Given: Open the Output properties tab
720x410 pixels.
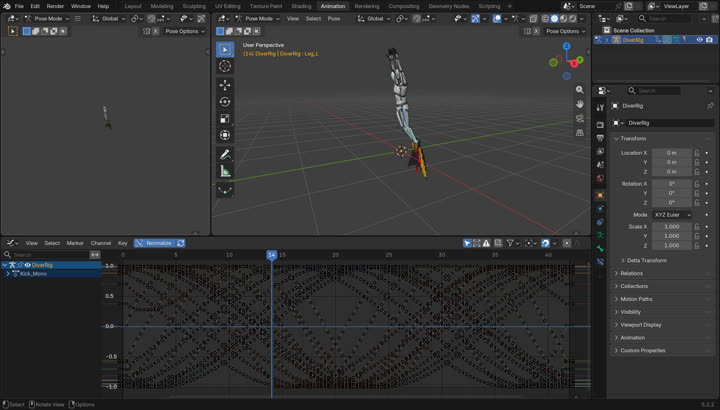Looking at the screenshot, I should (600, 138).
